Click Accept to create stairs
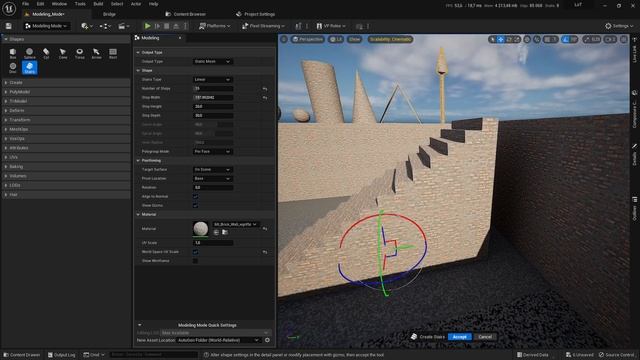 click(x=459, y=337)
